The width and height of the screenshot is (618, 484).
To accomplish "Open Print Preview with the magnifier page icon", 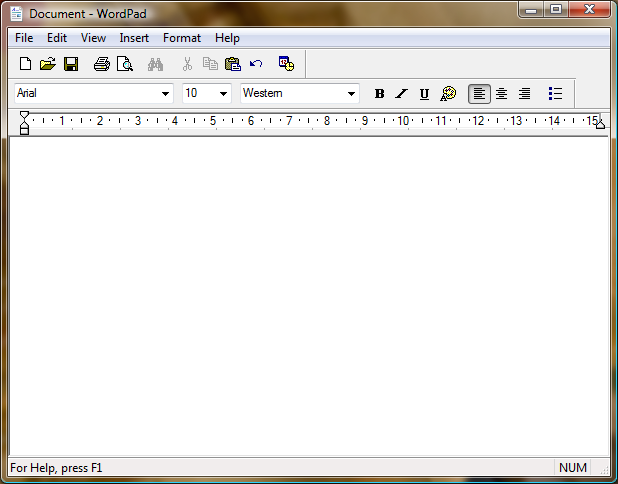I will click(125, 63).
